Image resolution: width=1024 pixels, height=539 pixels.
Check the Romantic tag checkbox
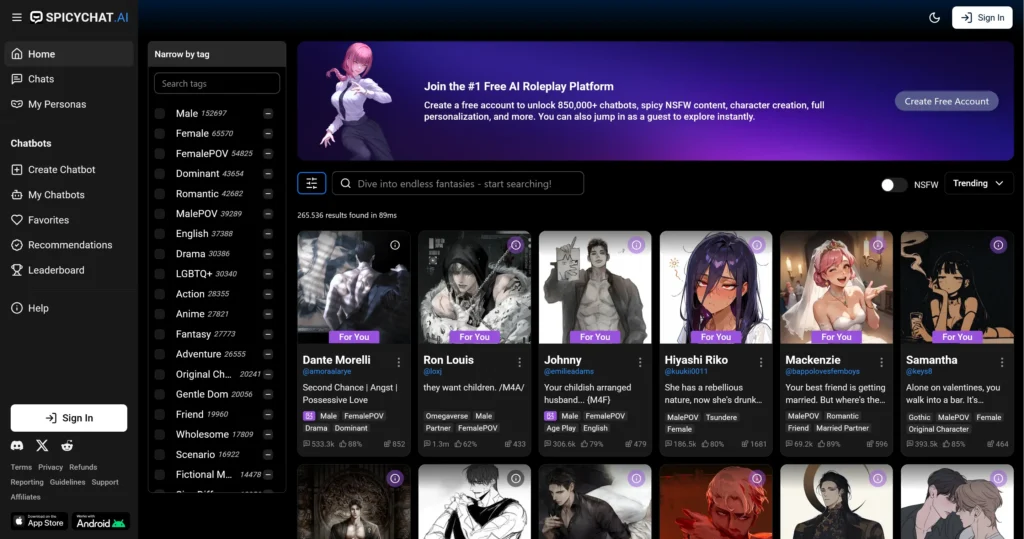(x=160, y=194)
